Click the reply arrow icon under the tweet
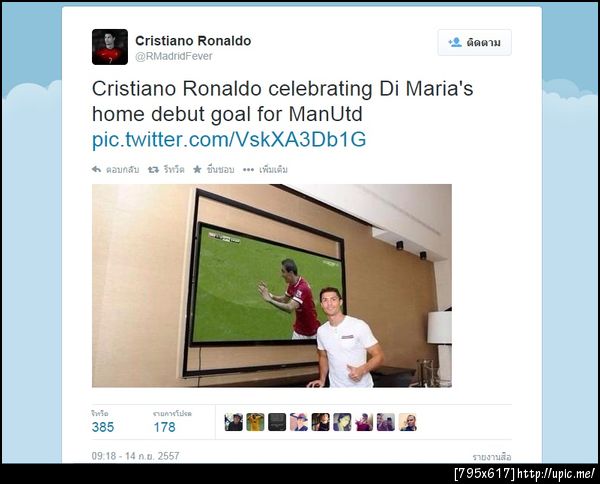Screen dimensions: 600x484 pos(96,169)
